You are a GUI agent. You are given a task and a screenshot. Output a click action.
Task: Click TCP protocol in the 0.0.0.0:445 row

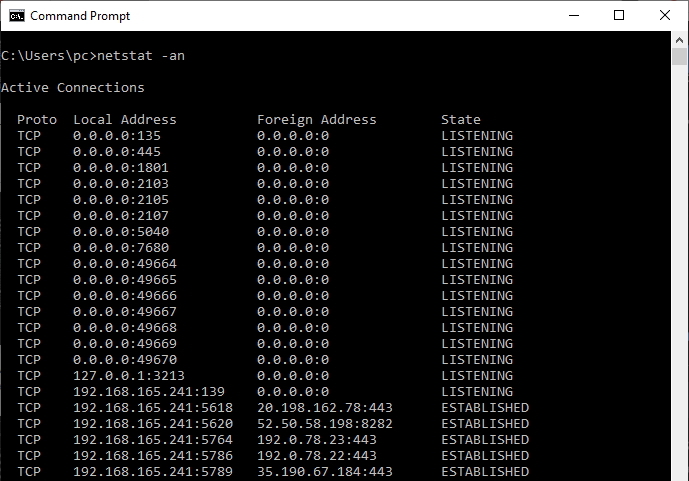[29, 152]
